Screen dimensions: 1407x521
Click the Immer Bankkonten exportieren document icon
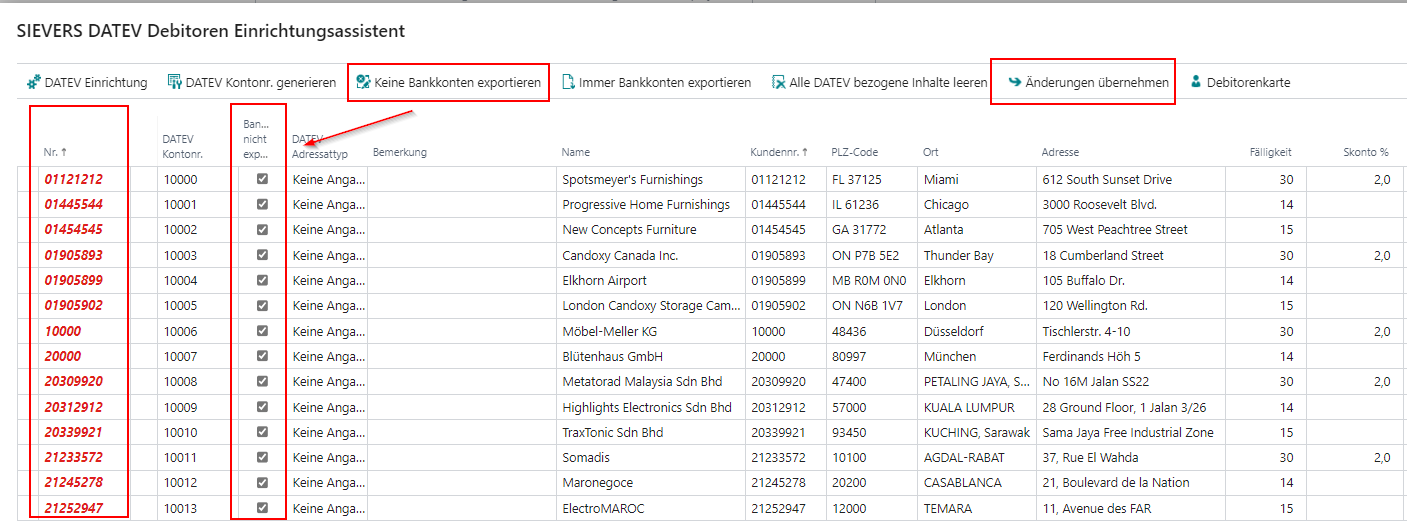pyautogui.click(x=568, y=83)
